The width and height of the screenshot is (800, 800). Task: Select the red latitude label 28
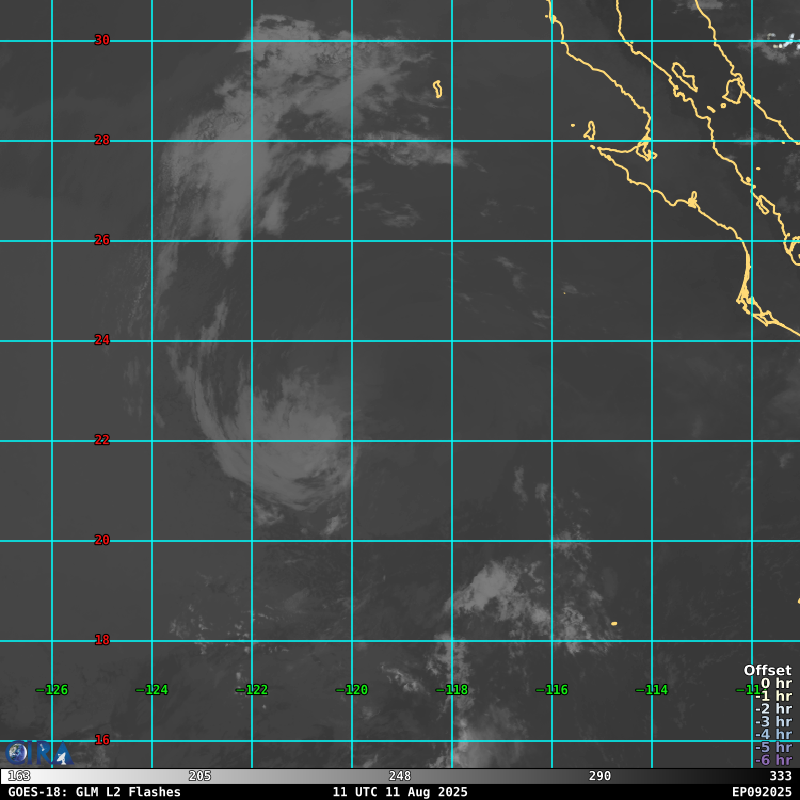[x=102, y=140]
